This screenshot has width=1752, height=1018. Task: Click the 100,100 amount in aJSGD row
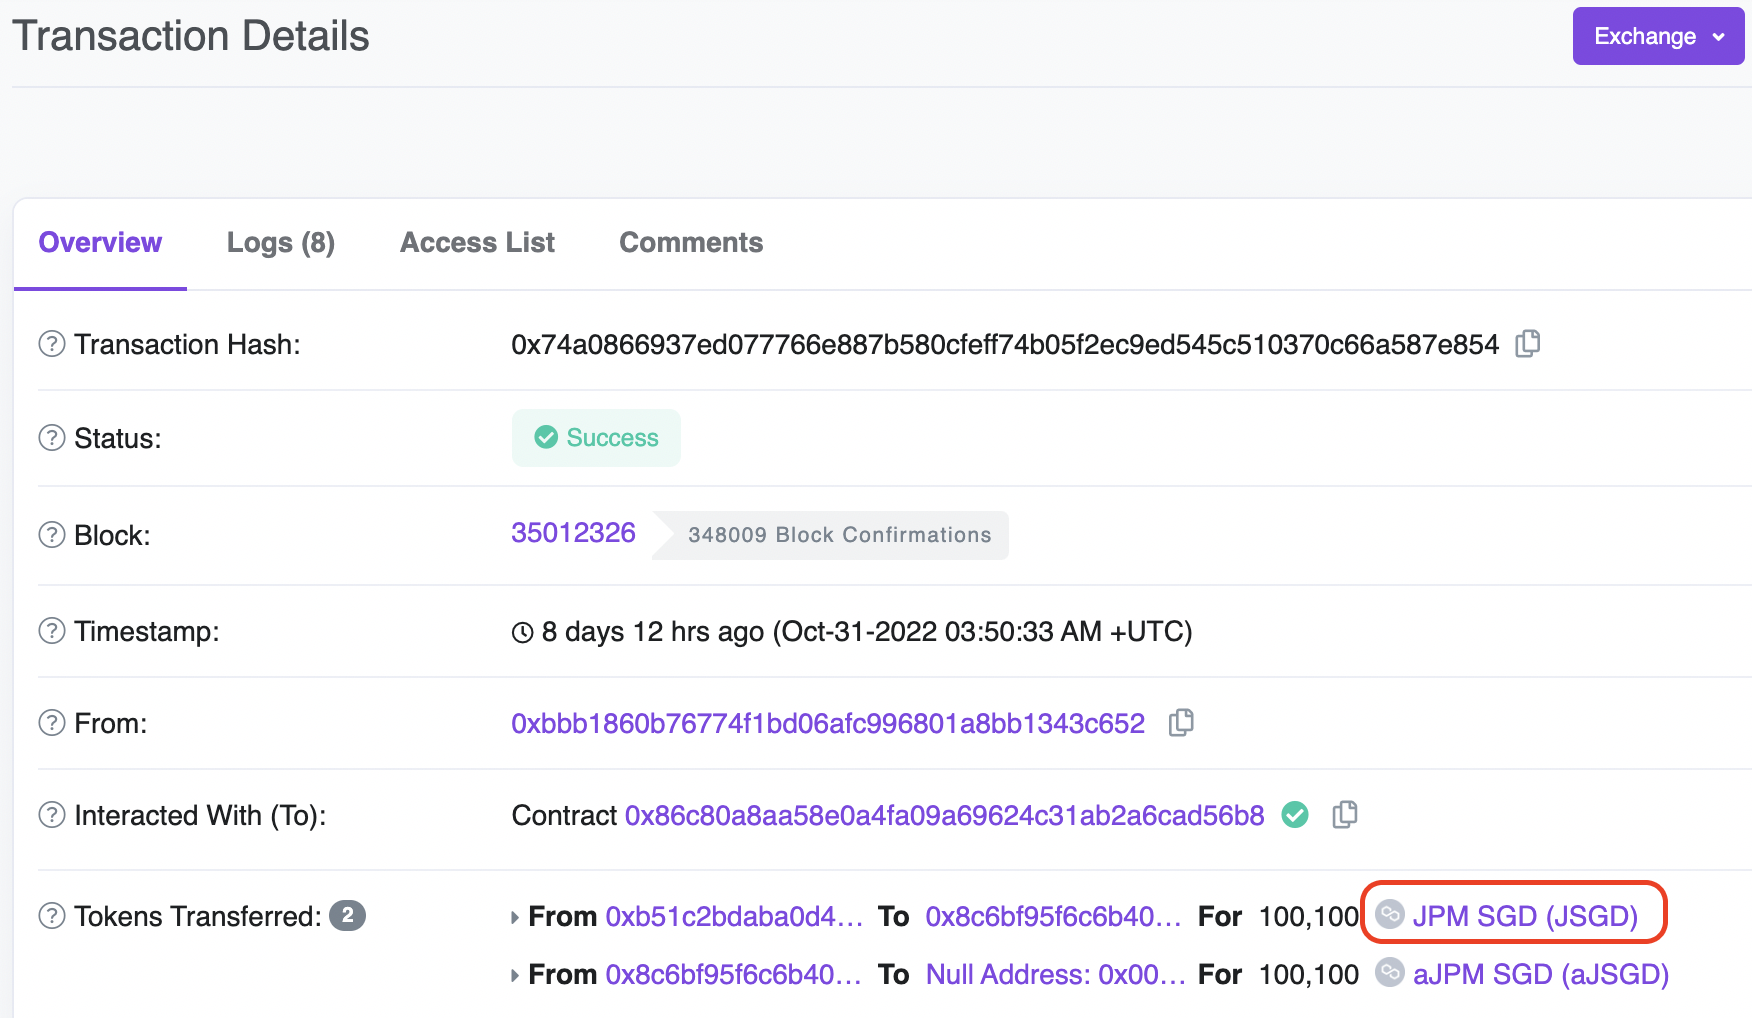(x=1309, y=974)
